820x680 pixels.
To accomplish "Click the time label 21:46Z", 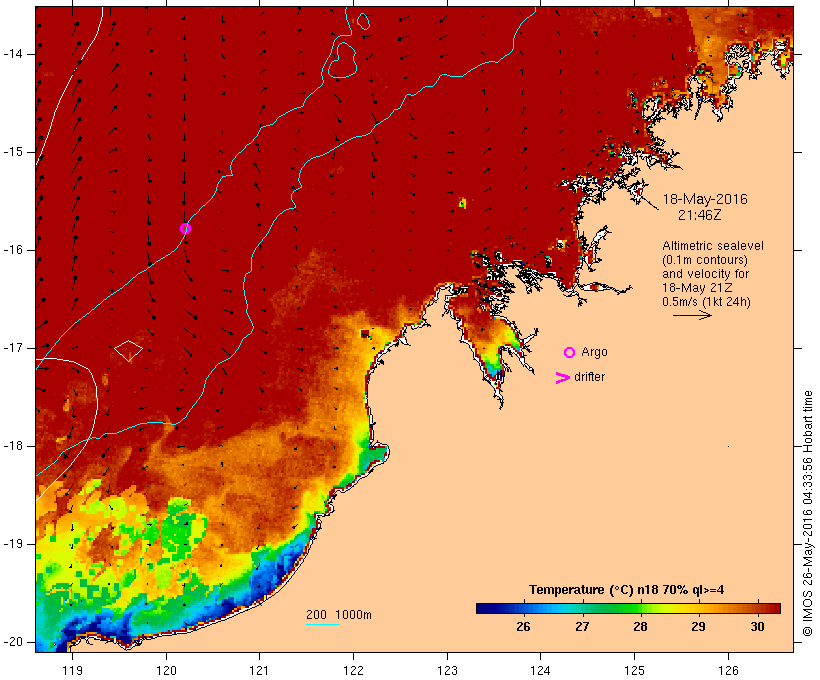I will point(700,215).
